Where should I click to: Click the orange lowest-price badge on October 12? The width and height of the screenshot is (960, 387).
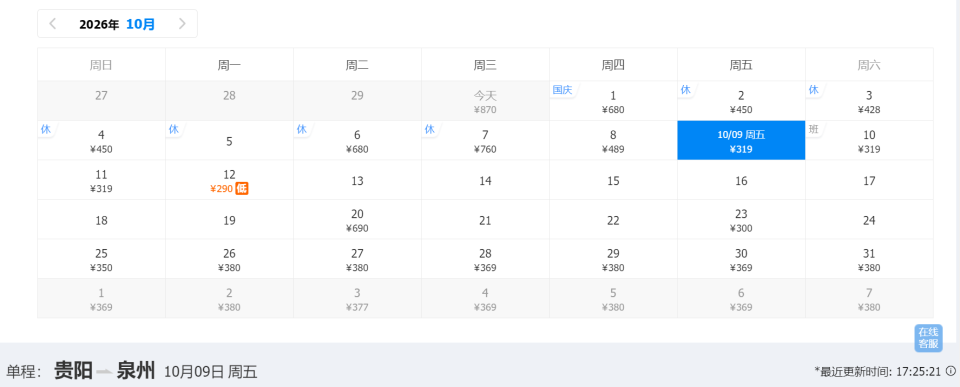(242, 189)
